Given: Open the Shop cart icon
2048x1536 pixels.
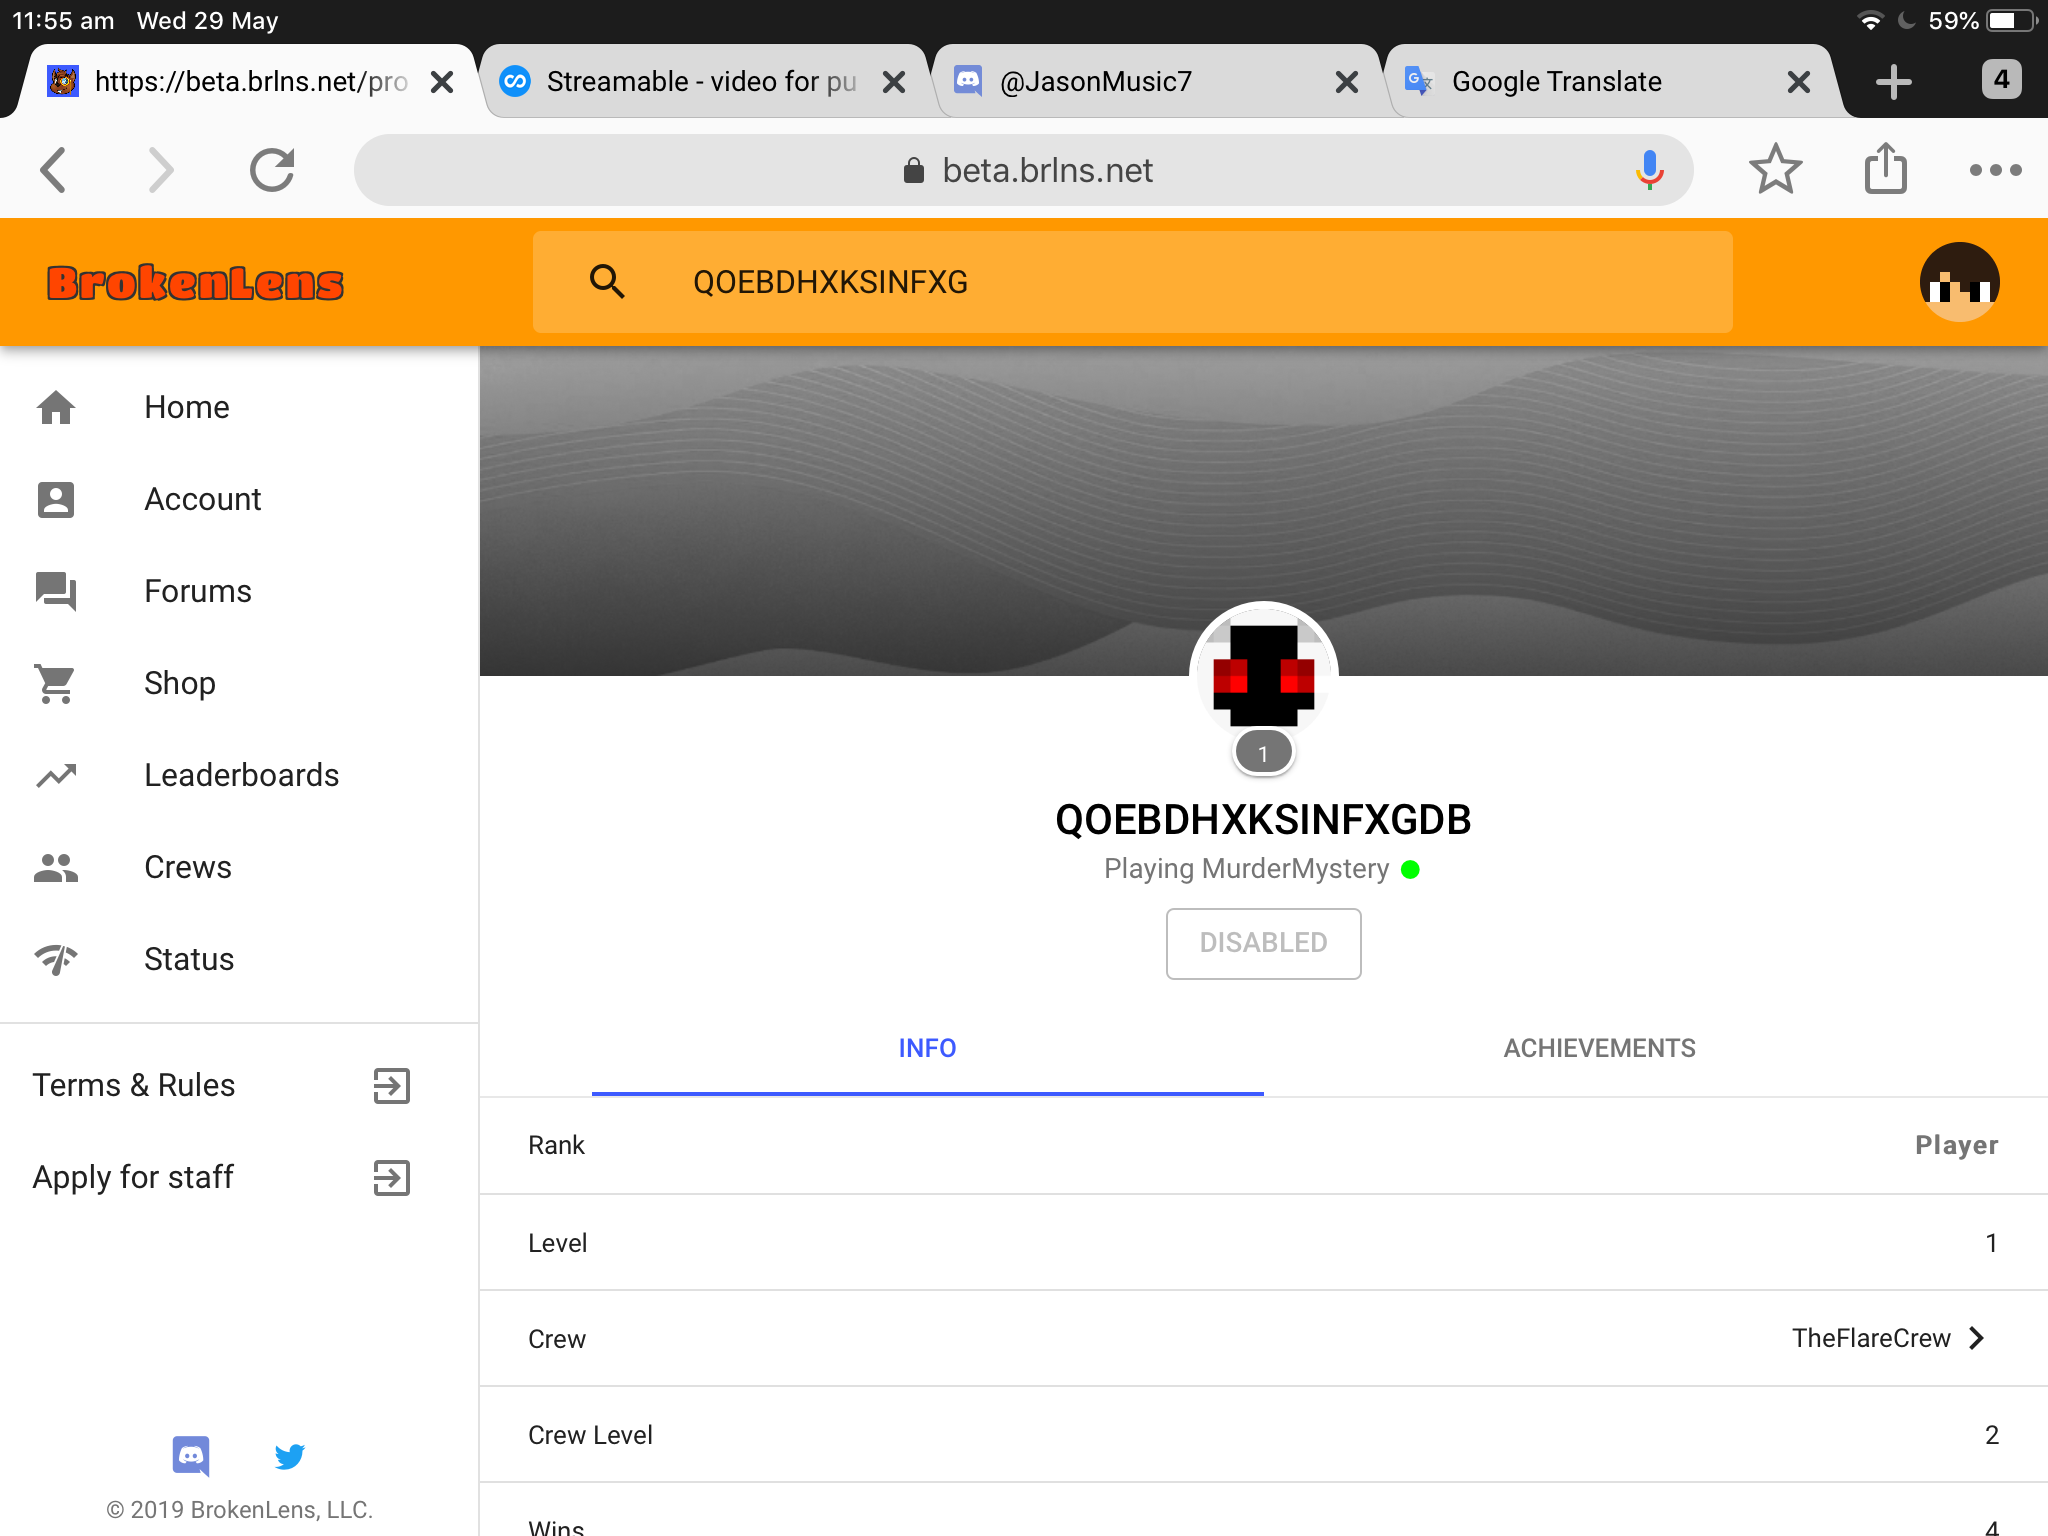Looking at the screenshot, I should tap(56, 683).
